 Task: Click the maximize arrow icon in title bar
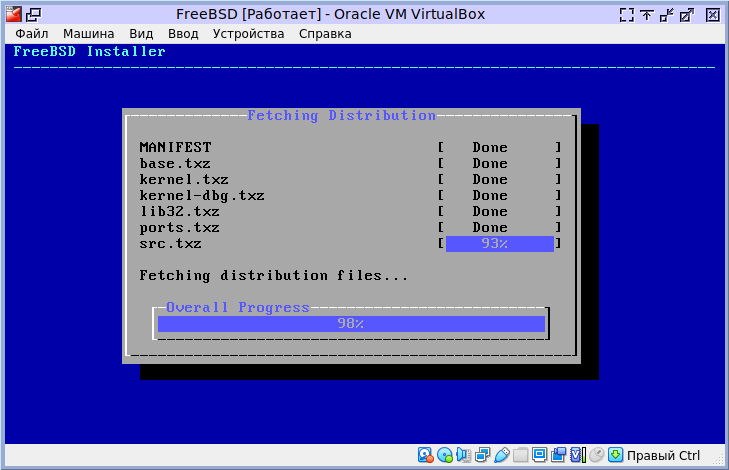[687, 15]
